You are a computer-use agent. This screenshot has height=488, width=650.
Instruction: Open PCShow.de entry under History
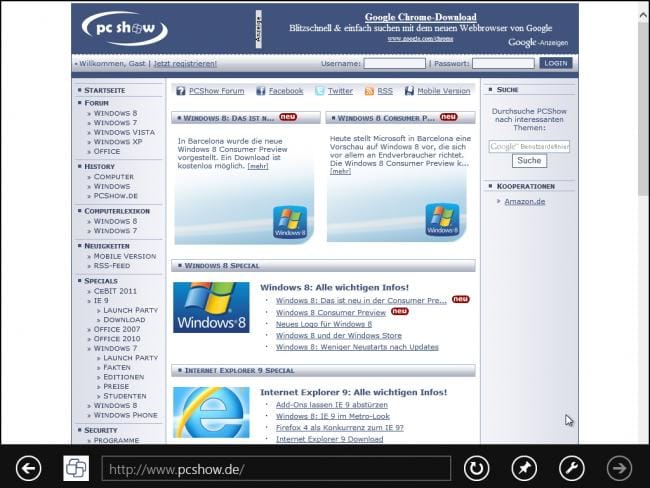pos(116,196)
